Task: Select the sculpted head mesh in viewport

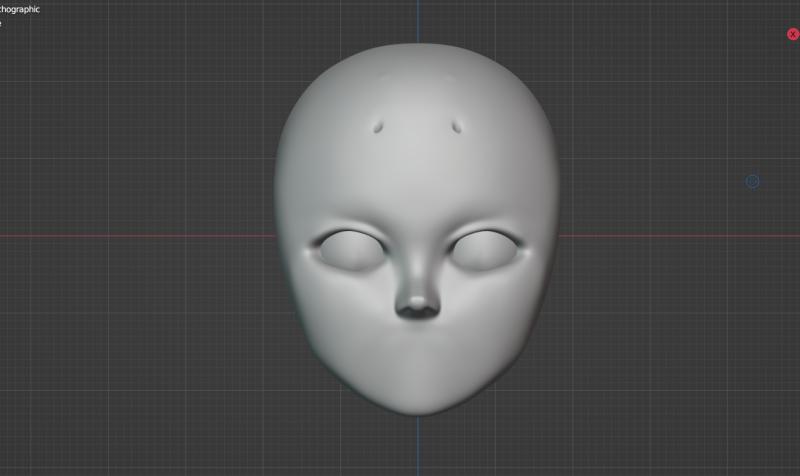Action: [417, 229]
